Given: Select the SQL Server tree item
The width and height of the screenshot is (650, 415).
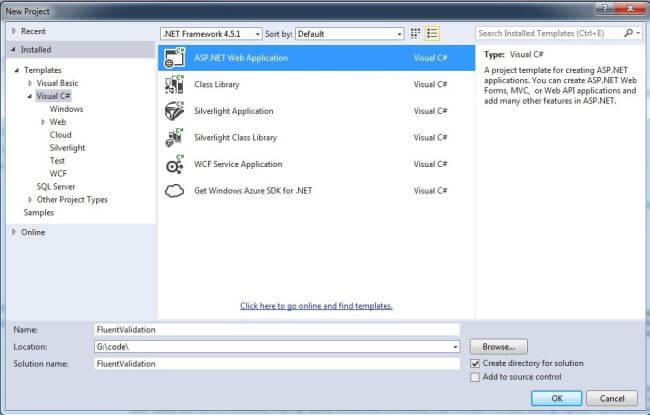Looking at the screenshot, I should tap(56, 187).
